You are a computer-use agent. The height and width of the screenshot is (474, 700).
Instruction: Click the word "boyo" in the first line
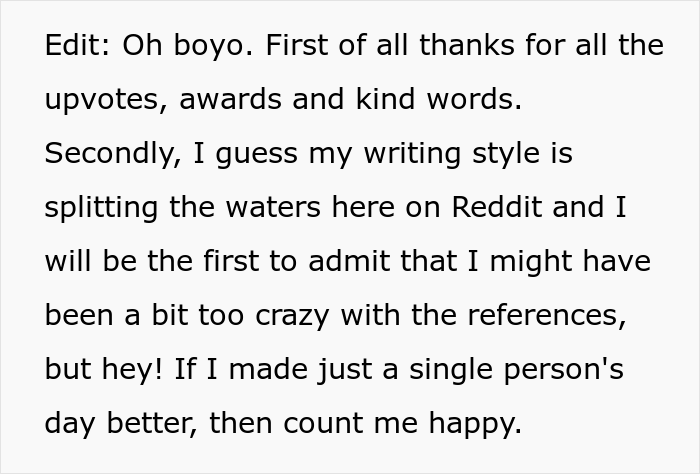pos(208,46)
